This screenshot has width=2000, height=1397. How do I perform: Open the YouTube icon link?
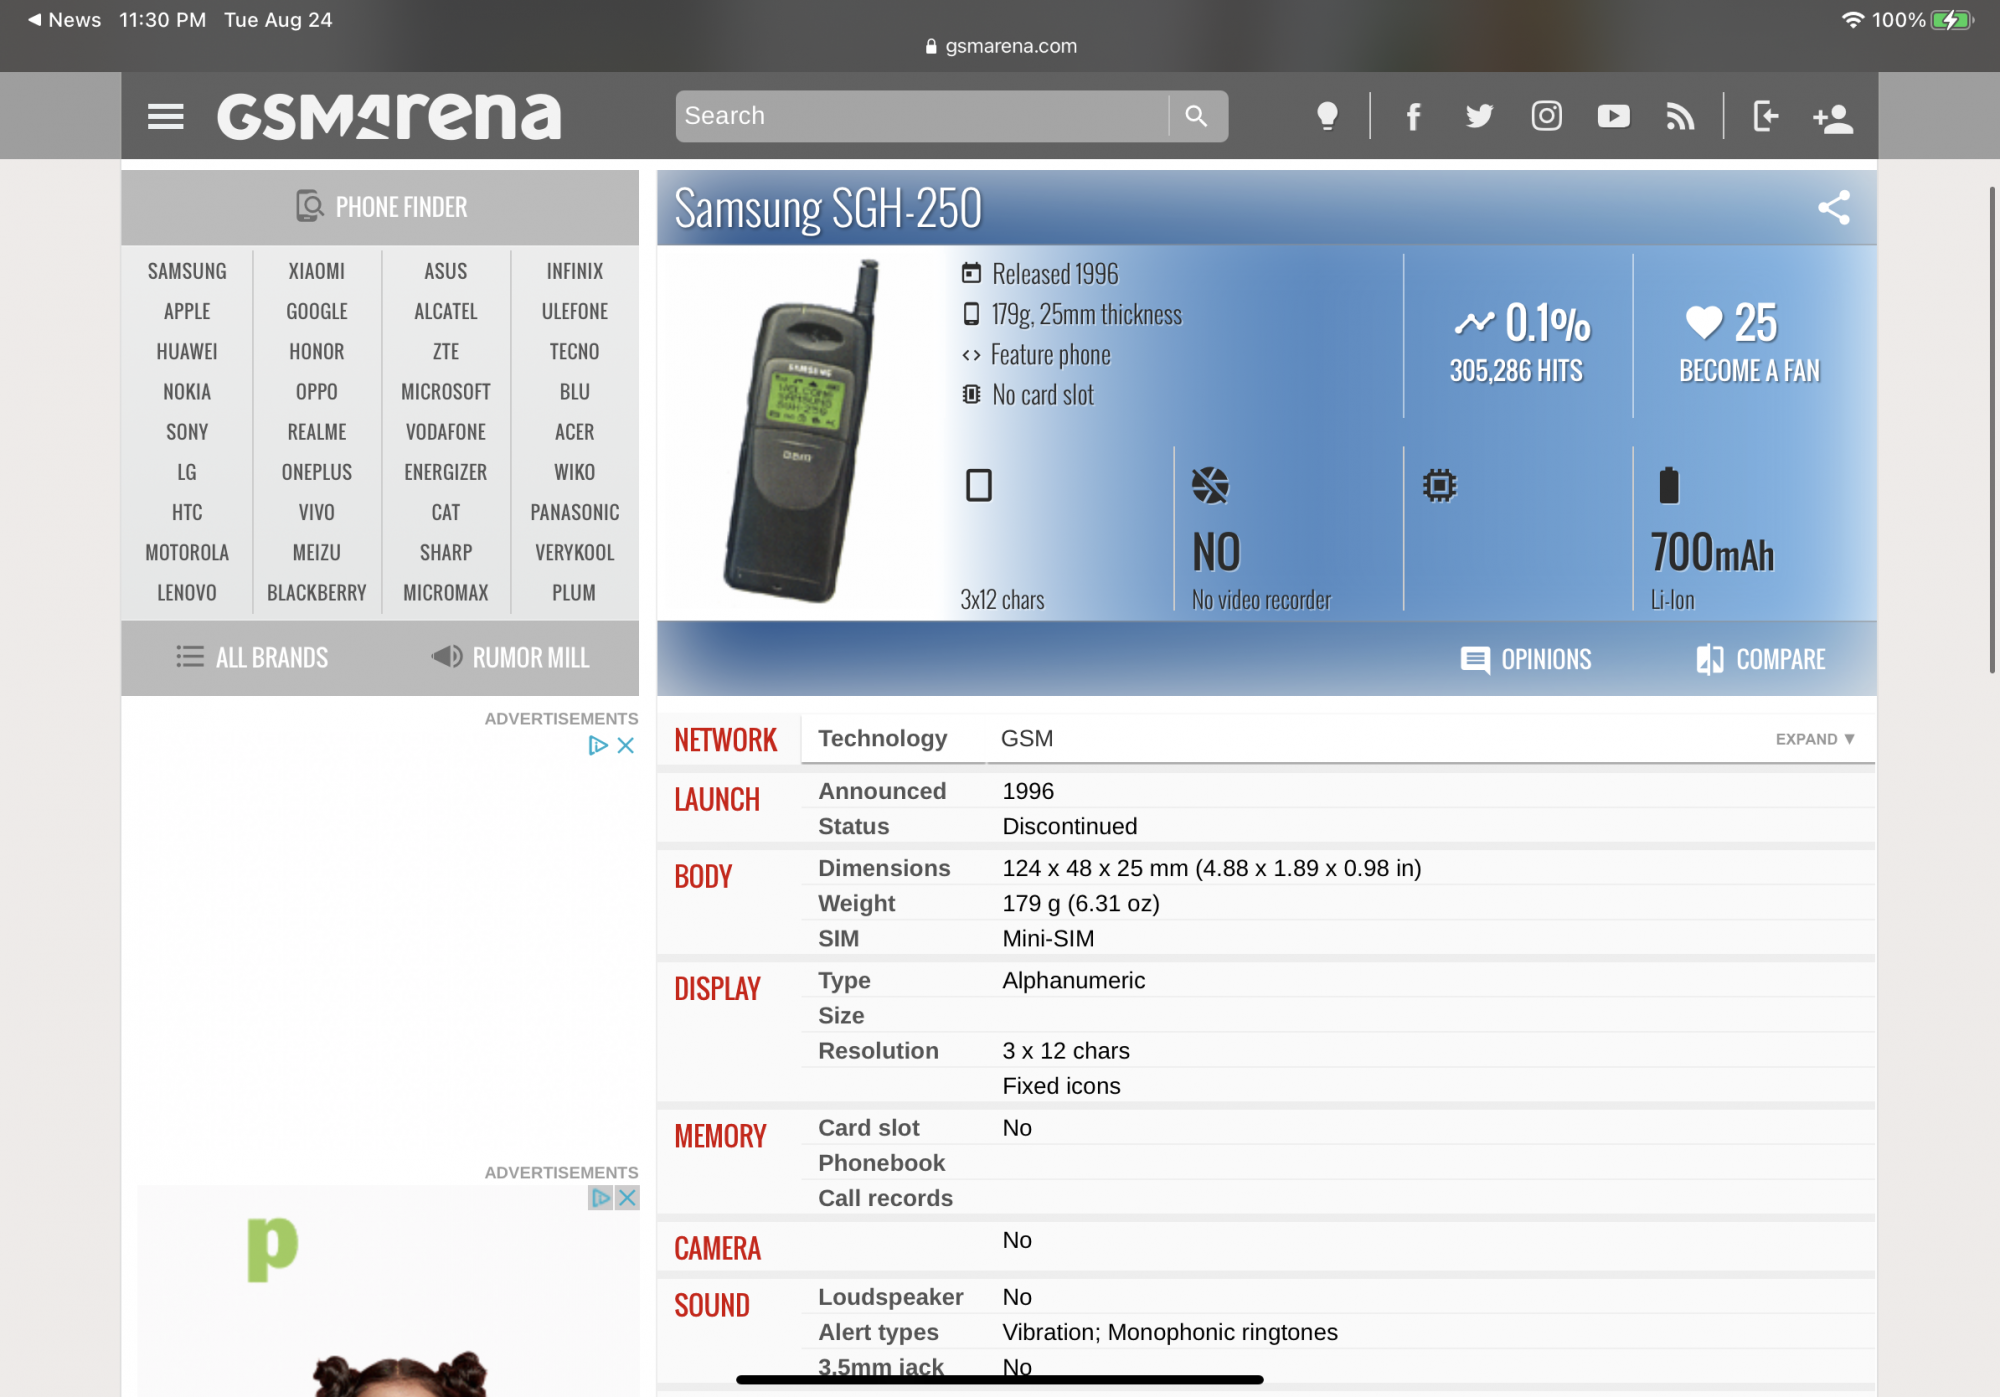pos(1613,116)
